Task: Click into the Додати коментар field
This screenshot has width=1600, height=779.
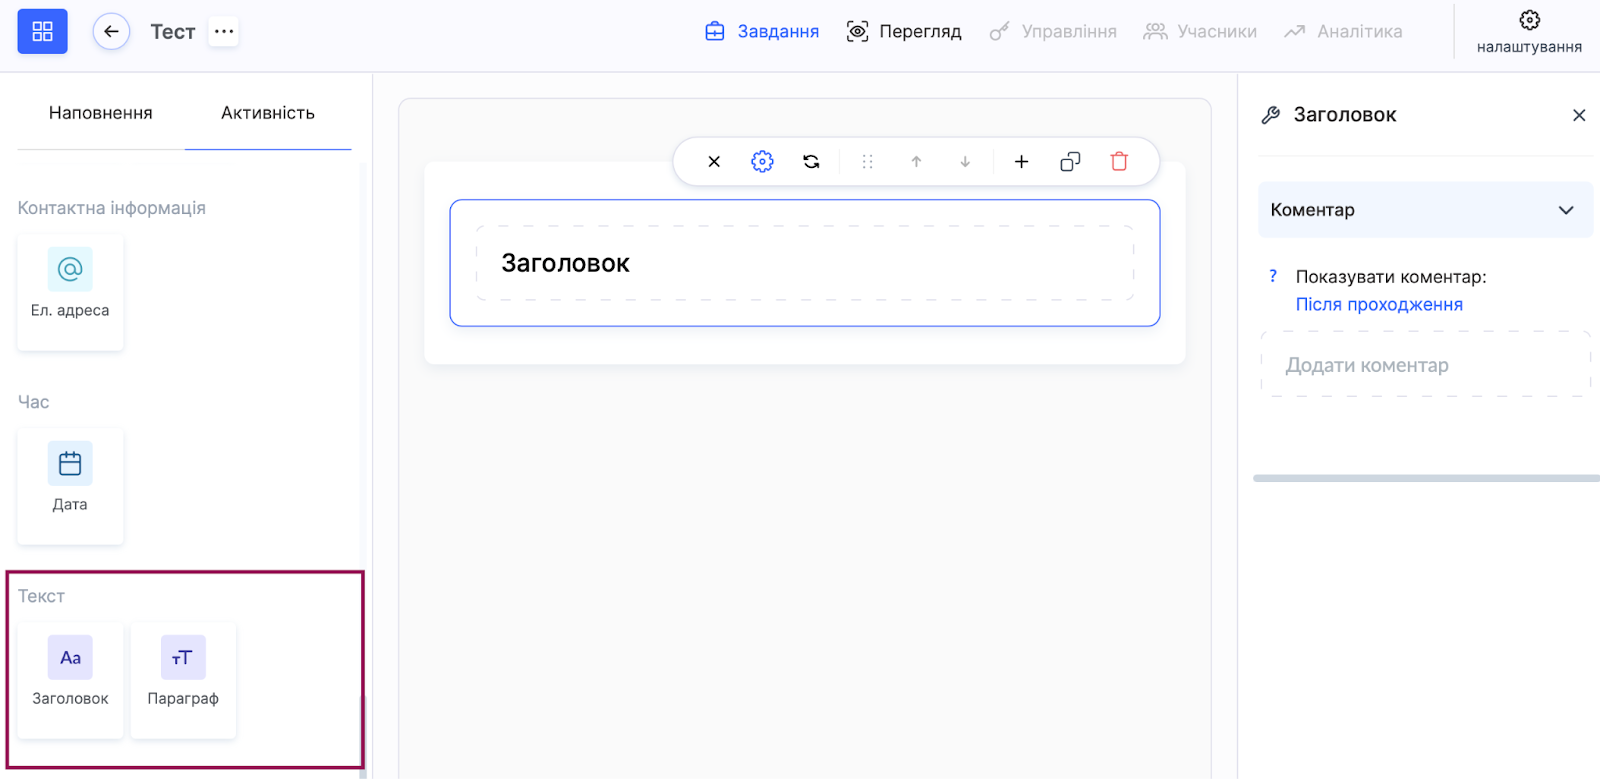Action: pyautogui.click(x=1424, y=366)
